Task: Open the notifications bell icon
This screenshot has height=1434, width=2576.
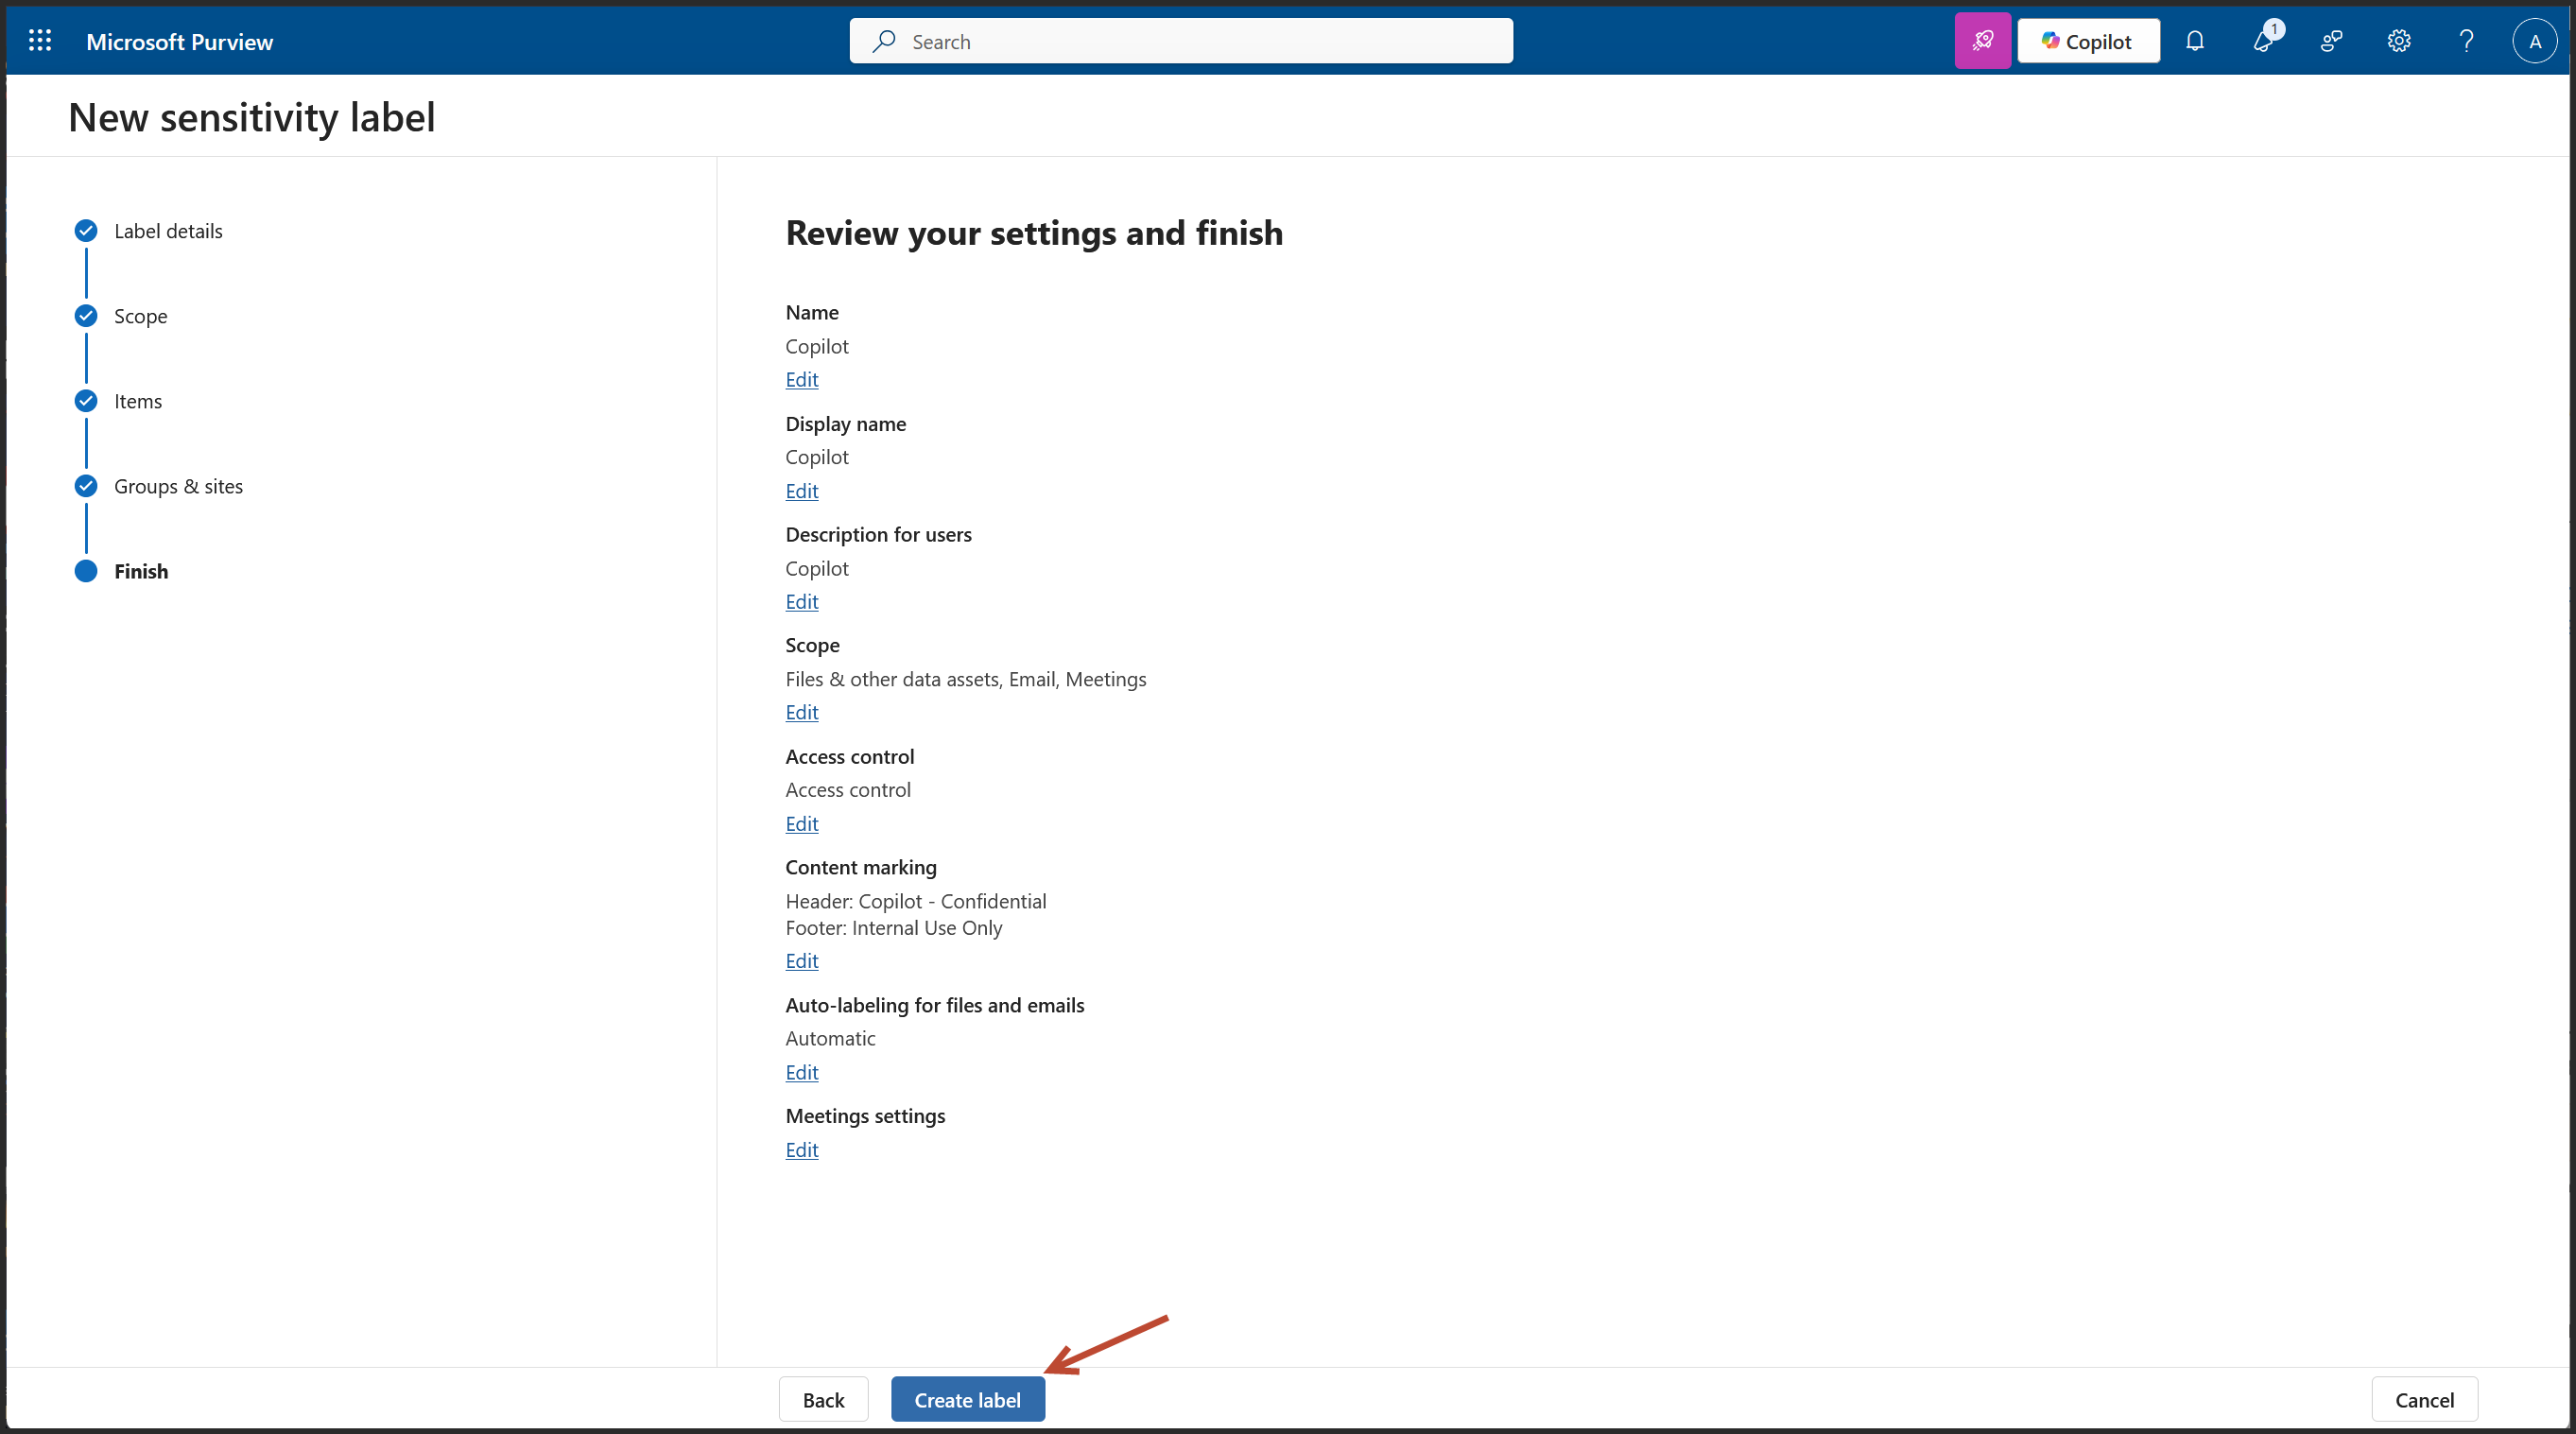Action: [x=2194, y=41]
